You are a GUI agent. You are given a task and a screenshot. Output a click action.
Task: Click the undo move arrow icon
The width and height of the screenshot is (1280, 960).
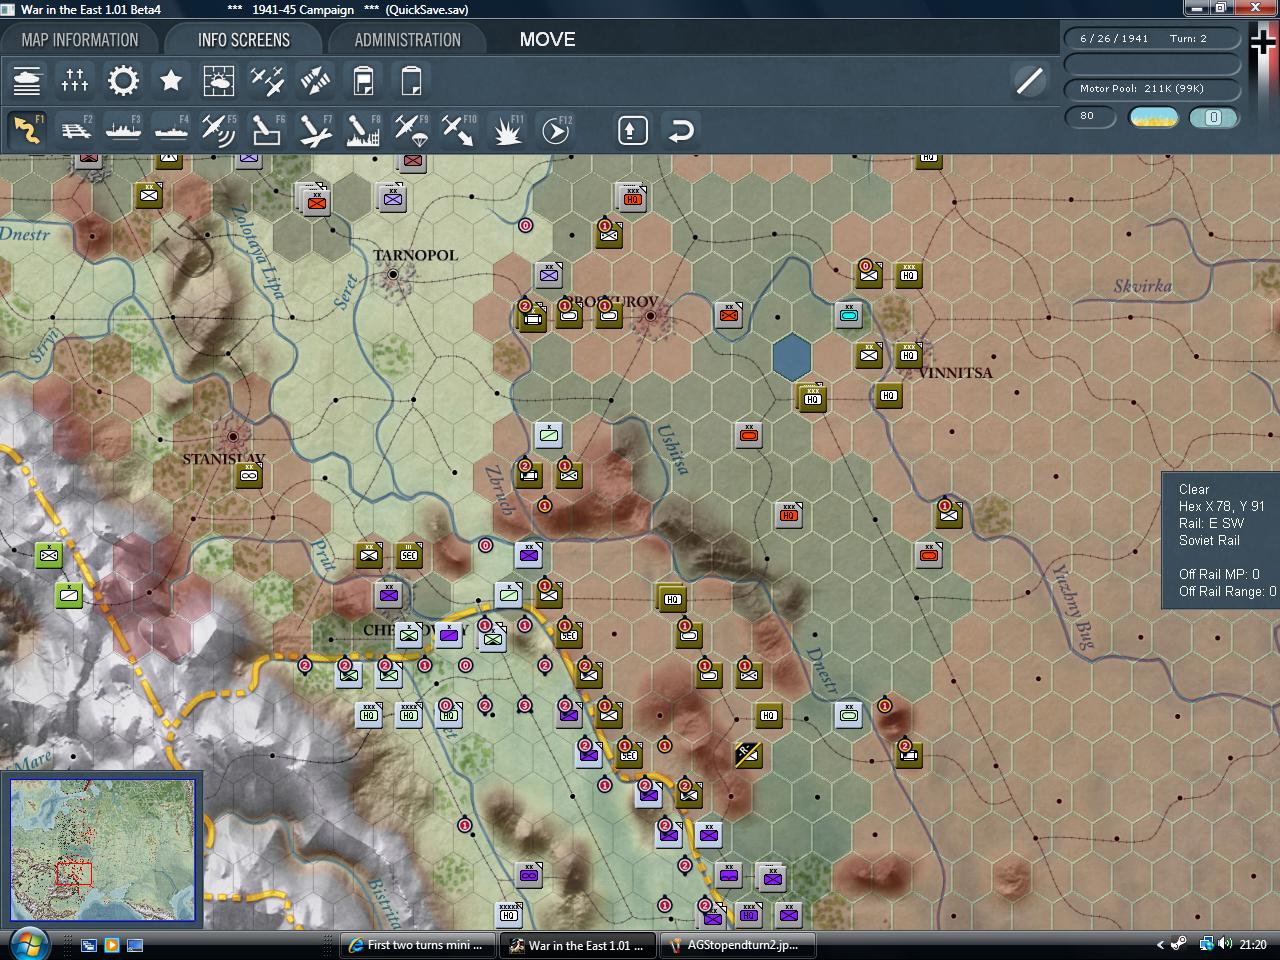(x=681, y=130)
